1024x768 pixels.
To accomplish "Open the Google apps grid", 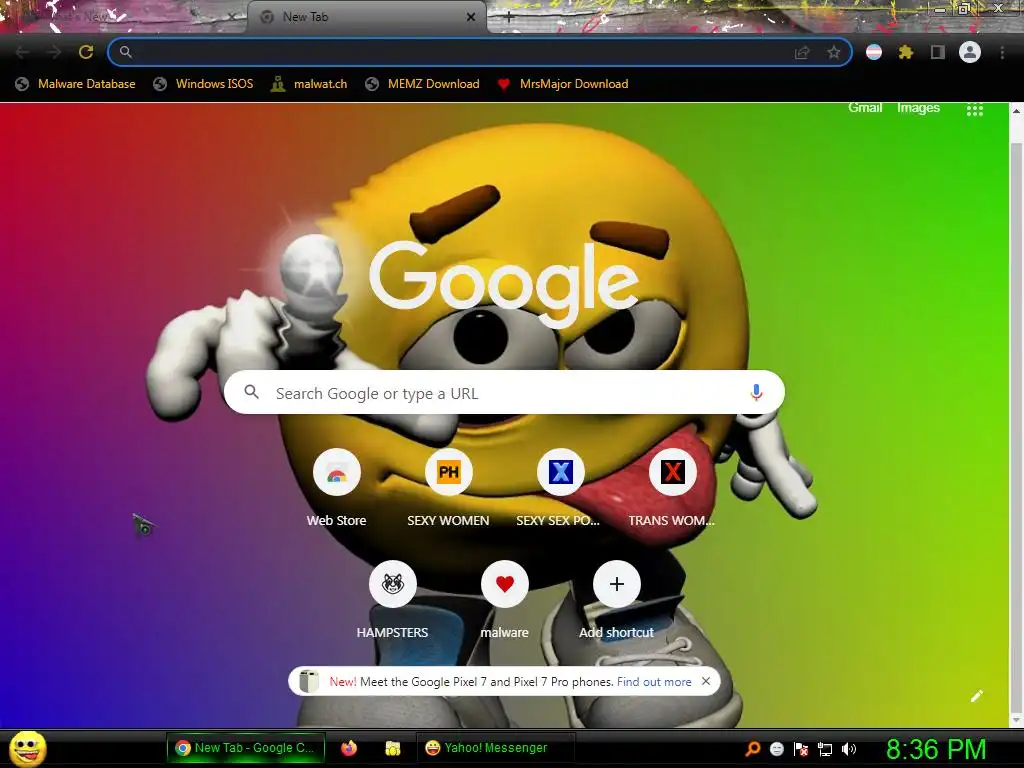I will click(974, 110).
